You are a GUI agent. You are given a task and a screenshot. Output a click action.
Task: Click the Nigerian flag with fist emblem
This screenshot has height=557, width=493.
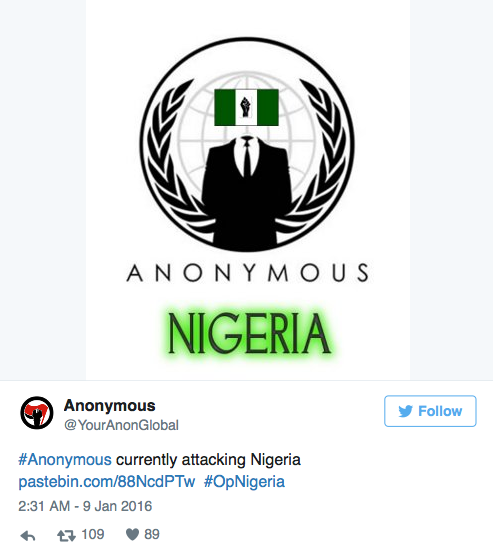(x=246, y=107)
